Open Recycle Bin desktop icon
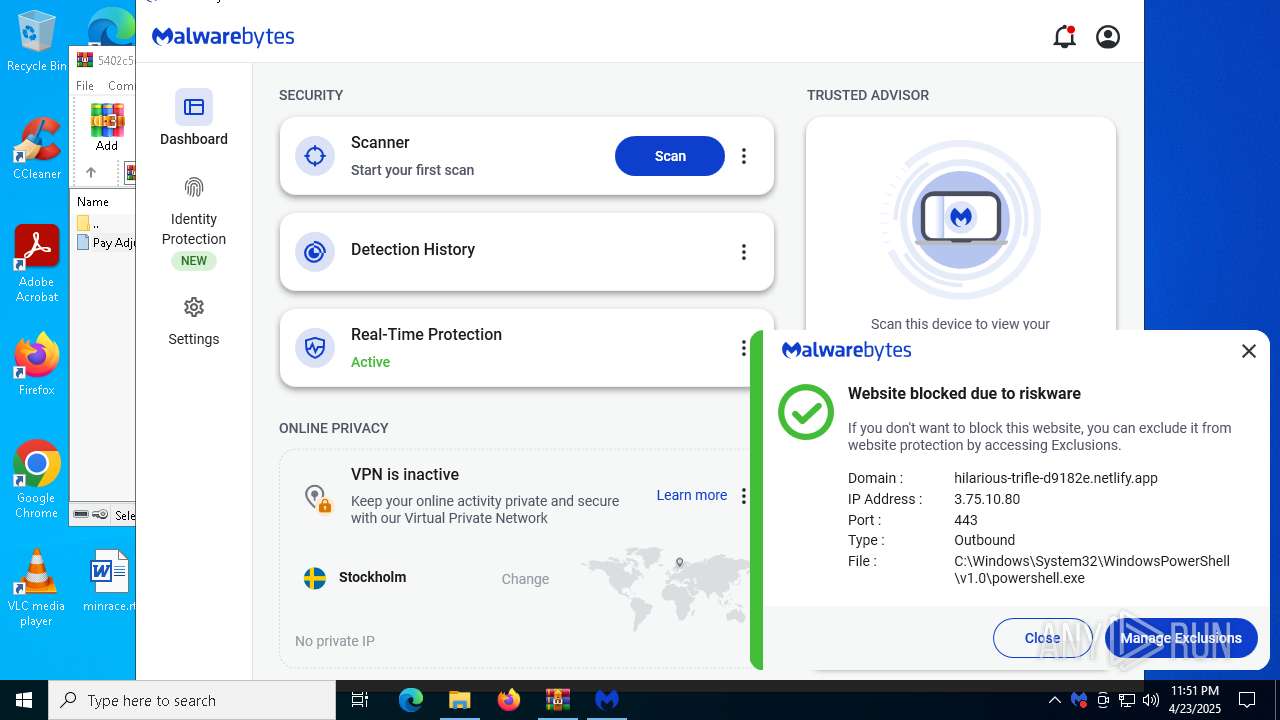 (x=37, y=42)
